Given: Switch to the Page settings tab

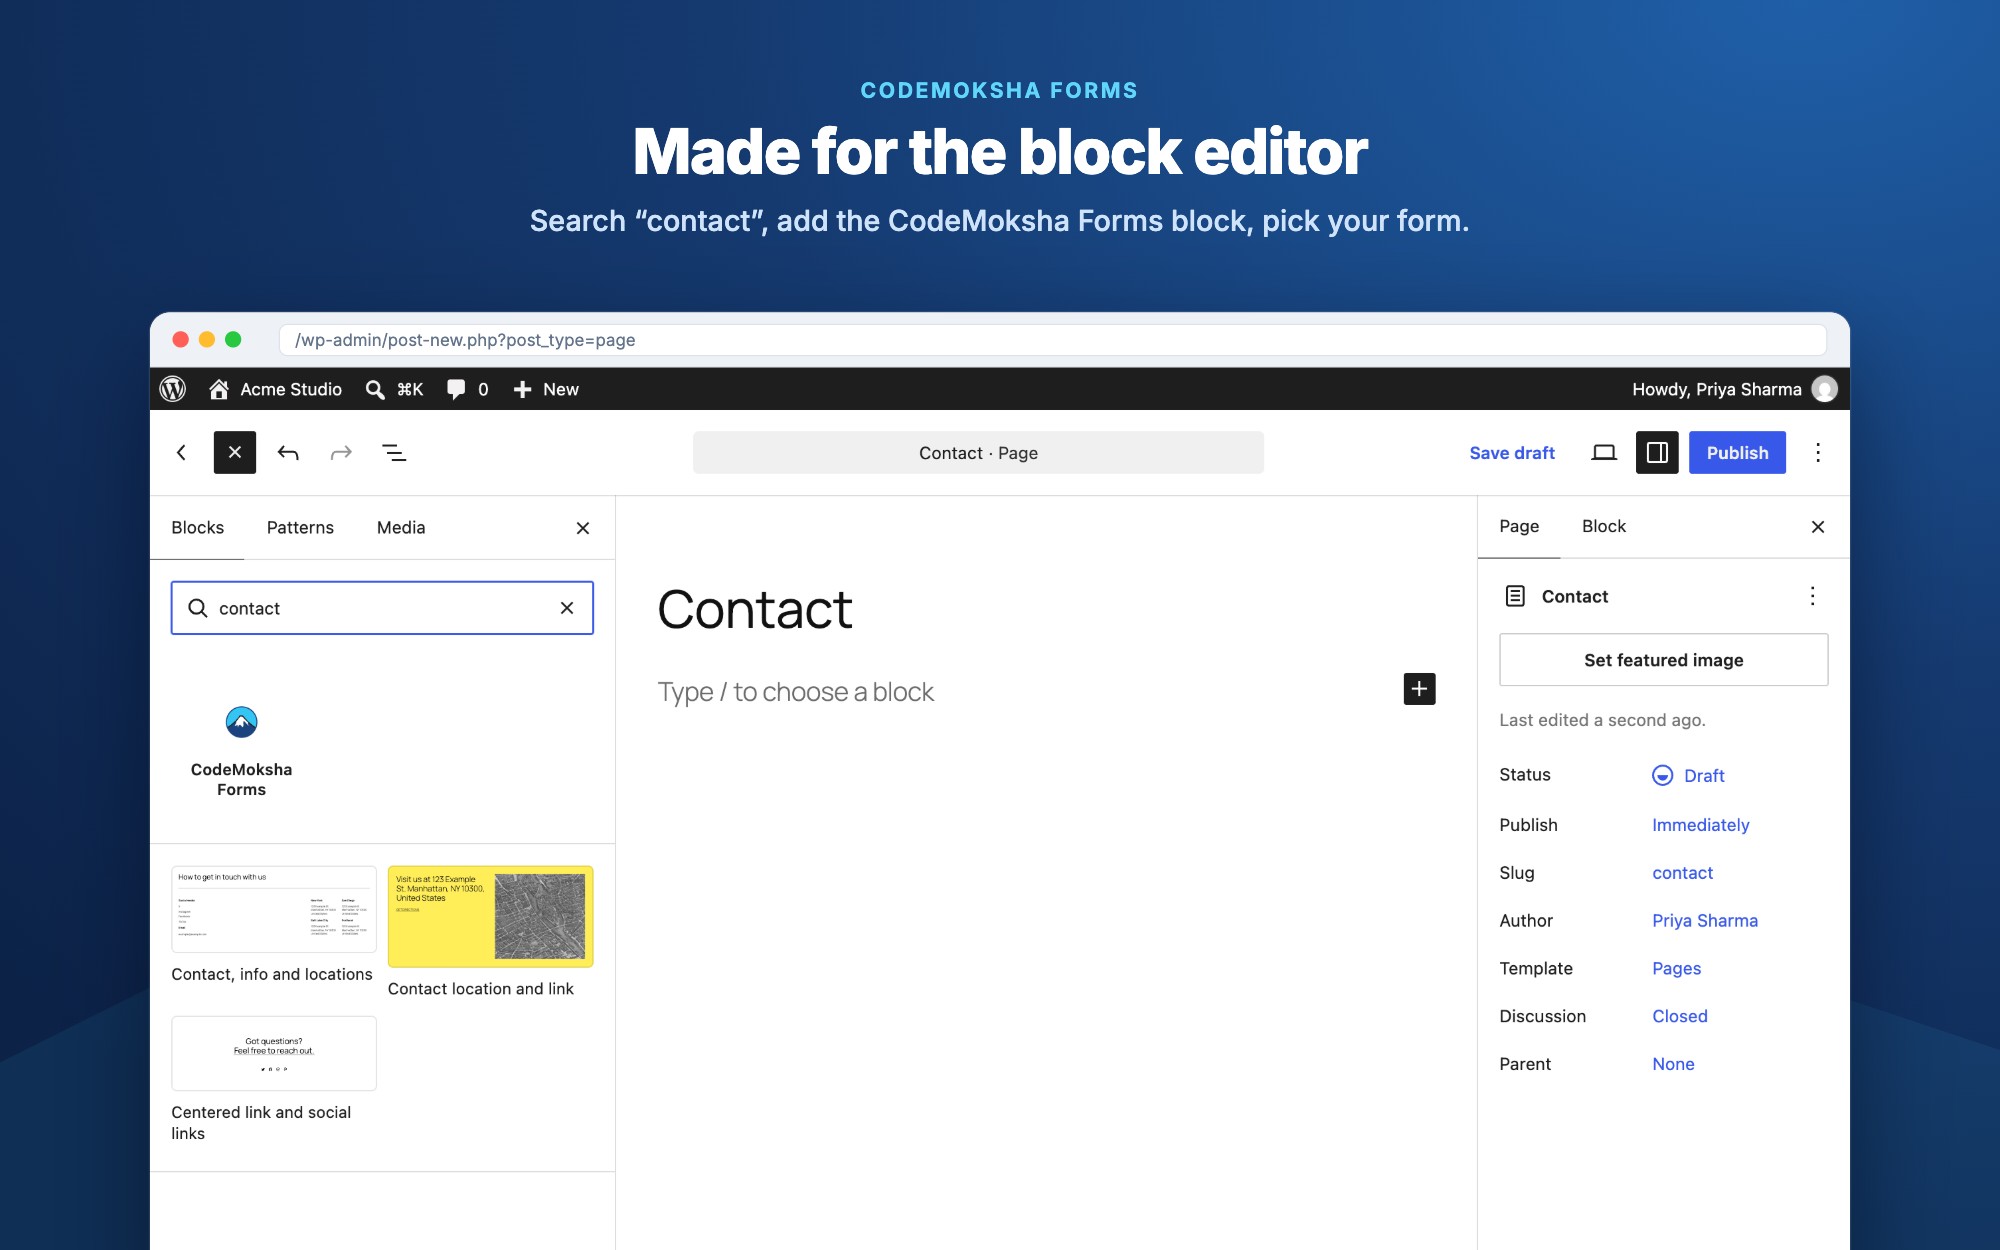Looking at the screenshot, I should (1519, 527).
